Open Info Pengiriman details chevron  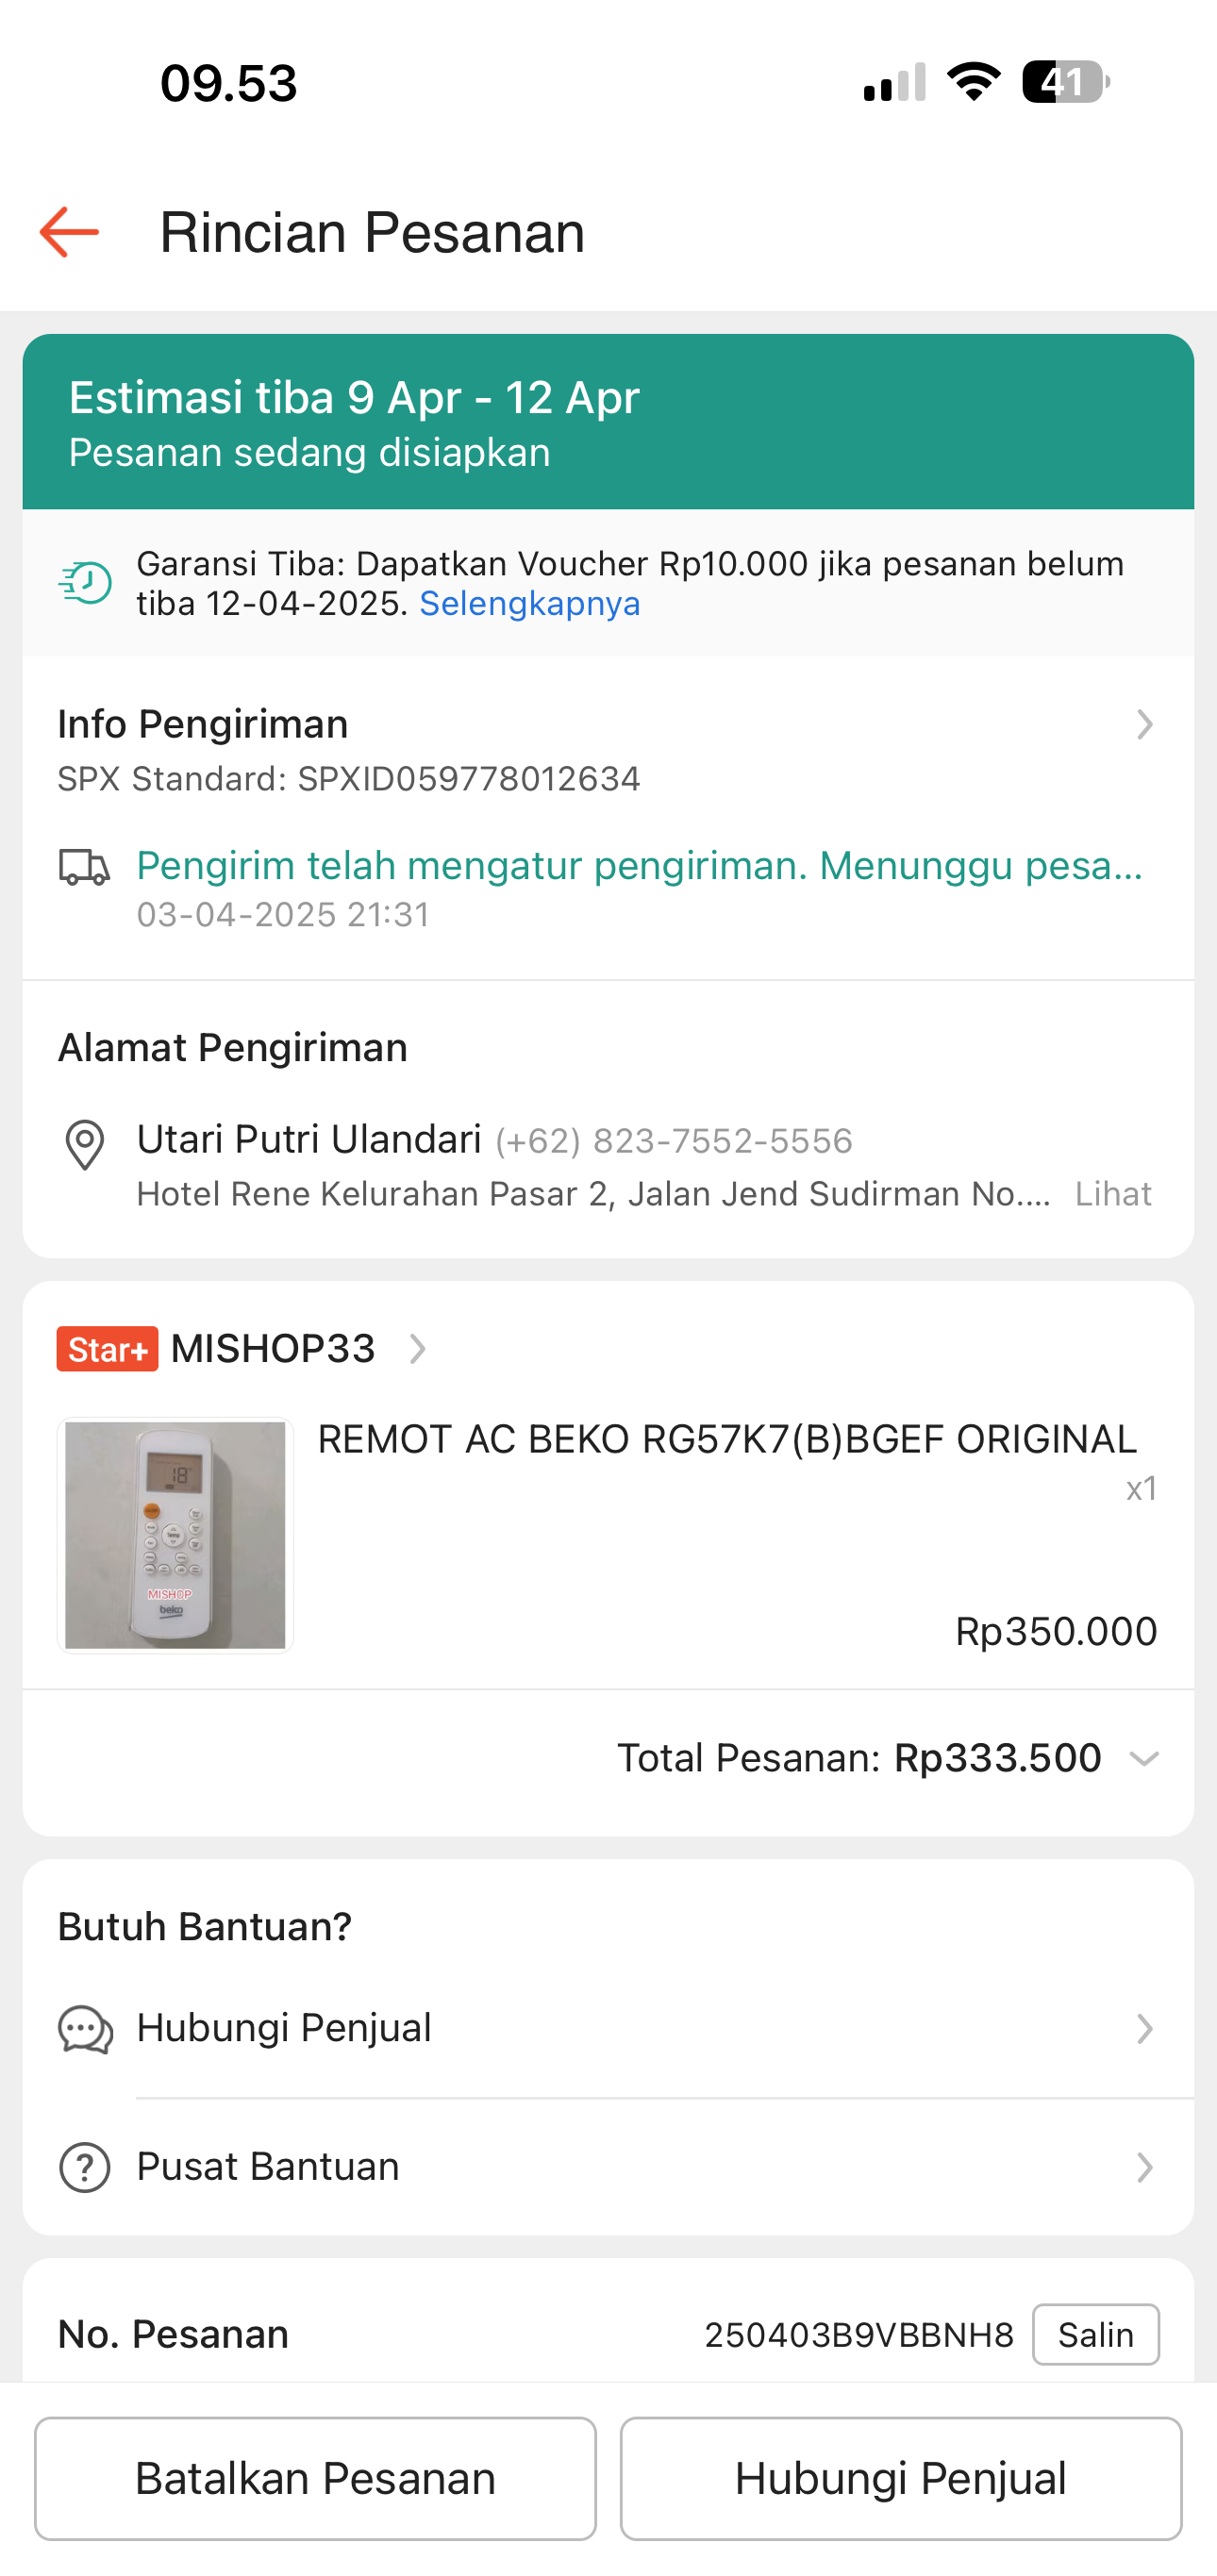click(1144, 725)
